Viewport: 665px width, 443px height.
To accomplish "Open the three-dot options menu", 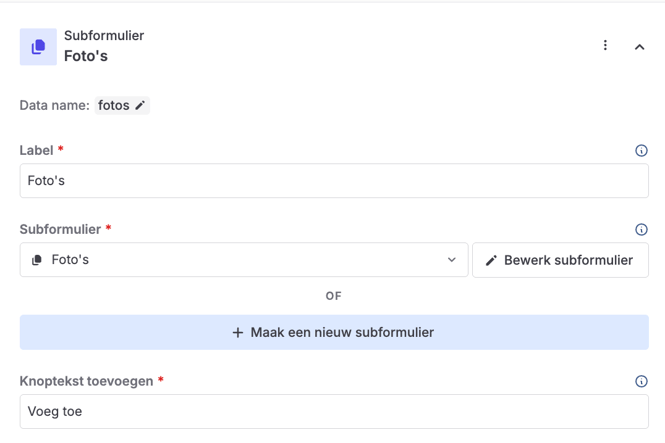I will point(605,46).
